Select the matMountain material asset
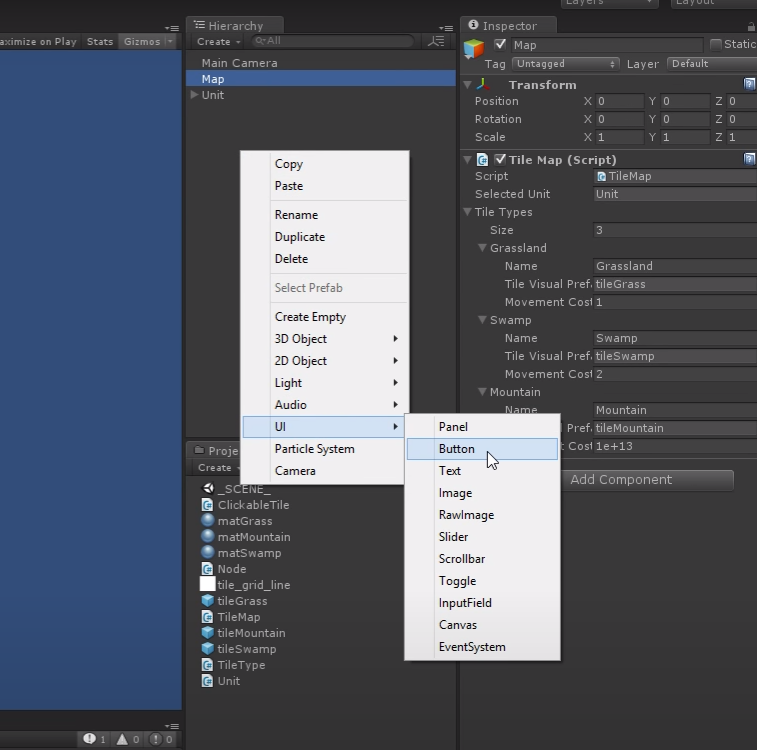The height and width of the screenshot is (750, 757). (x=246, y=537)
